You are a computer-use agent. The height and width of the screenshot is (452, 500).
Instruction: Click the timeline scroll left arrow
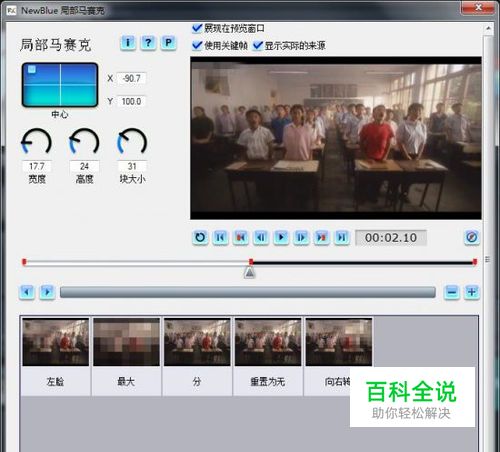tap(27, 292)
